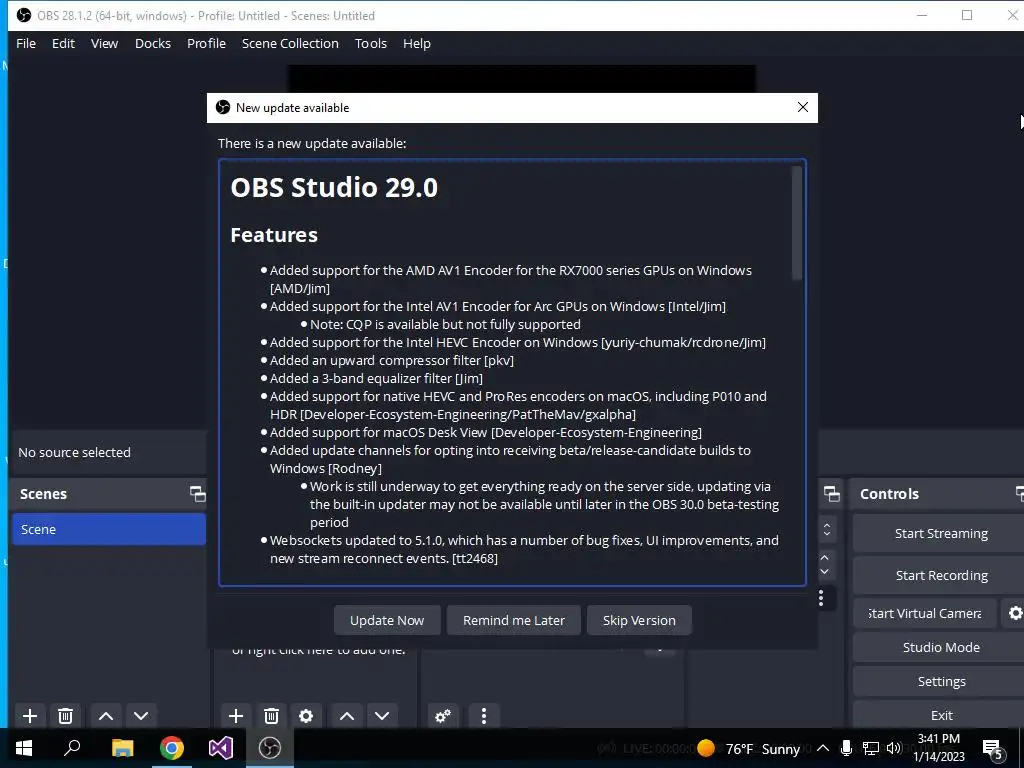Launch File Explorer from the taskbar

[x=122, y=748]
